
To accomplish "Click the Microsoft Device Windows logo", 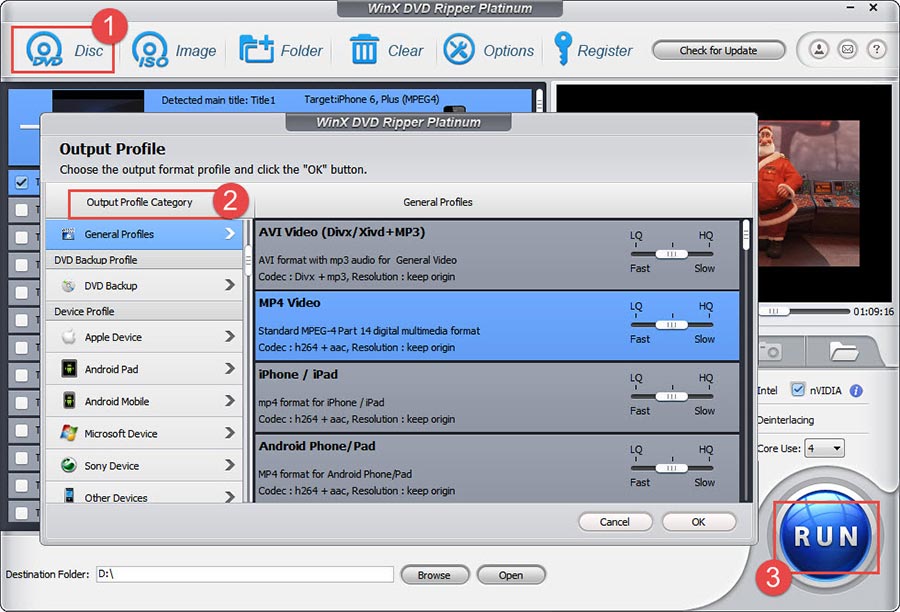I will 69,433.
